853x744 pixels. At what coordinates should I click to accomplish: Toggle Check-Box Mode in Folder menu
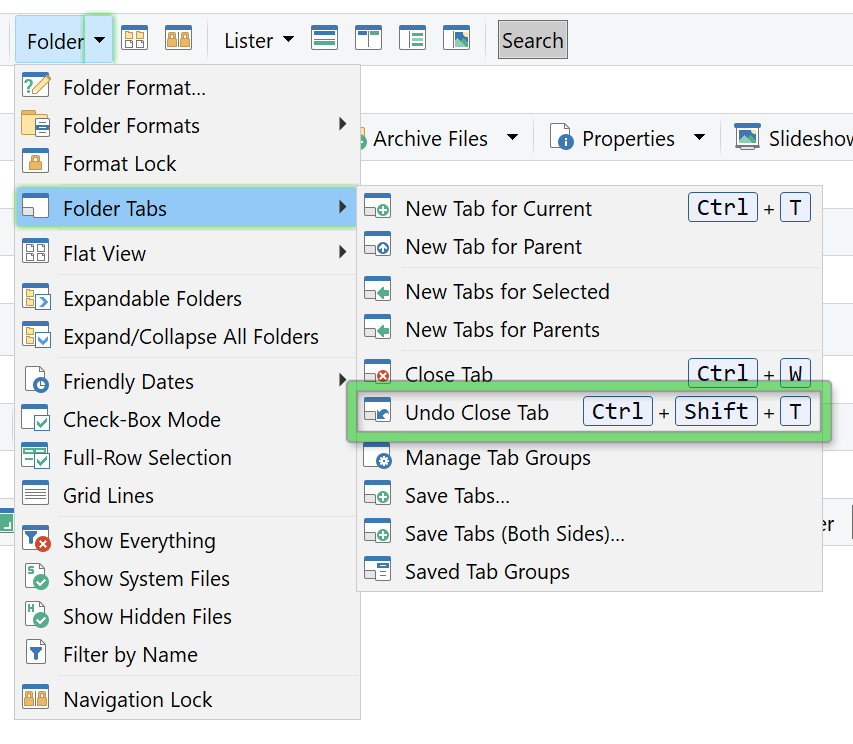point(140,420)
